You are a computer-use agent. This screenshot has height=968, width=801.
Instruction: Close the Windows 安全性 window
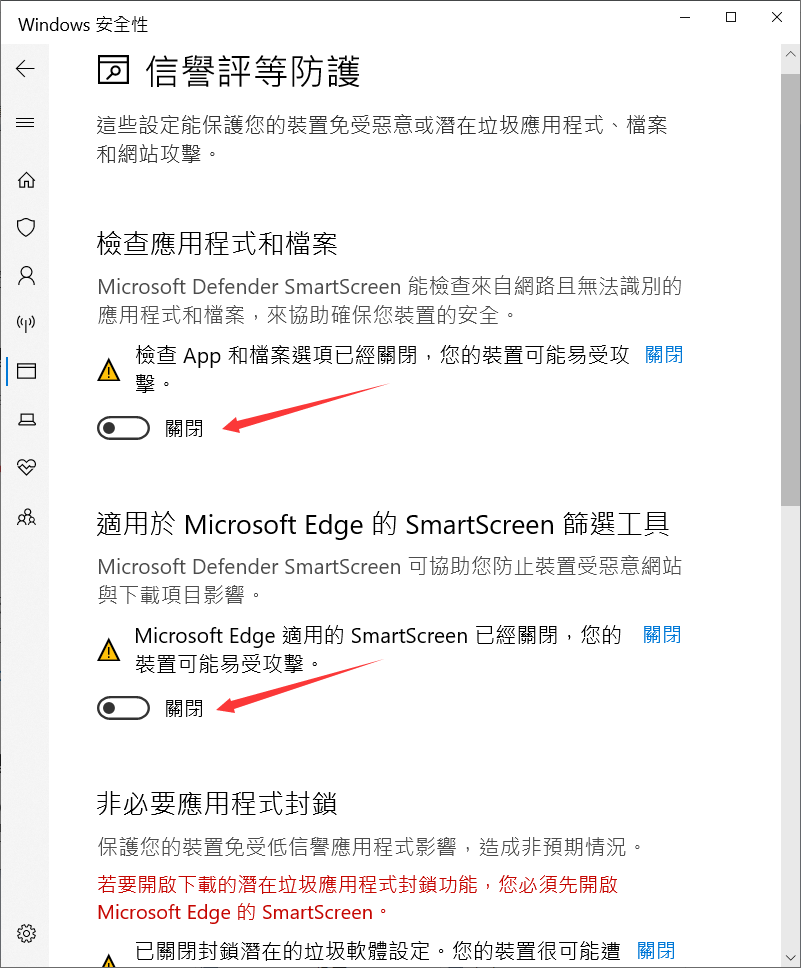(777, 17)
